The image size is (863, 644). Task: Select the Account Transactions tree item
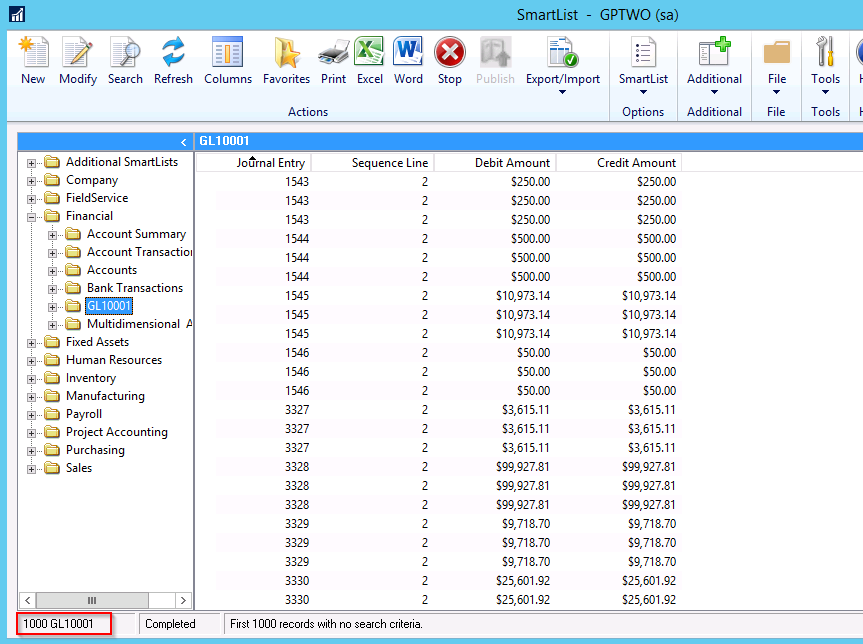[139, 252]
